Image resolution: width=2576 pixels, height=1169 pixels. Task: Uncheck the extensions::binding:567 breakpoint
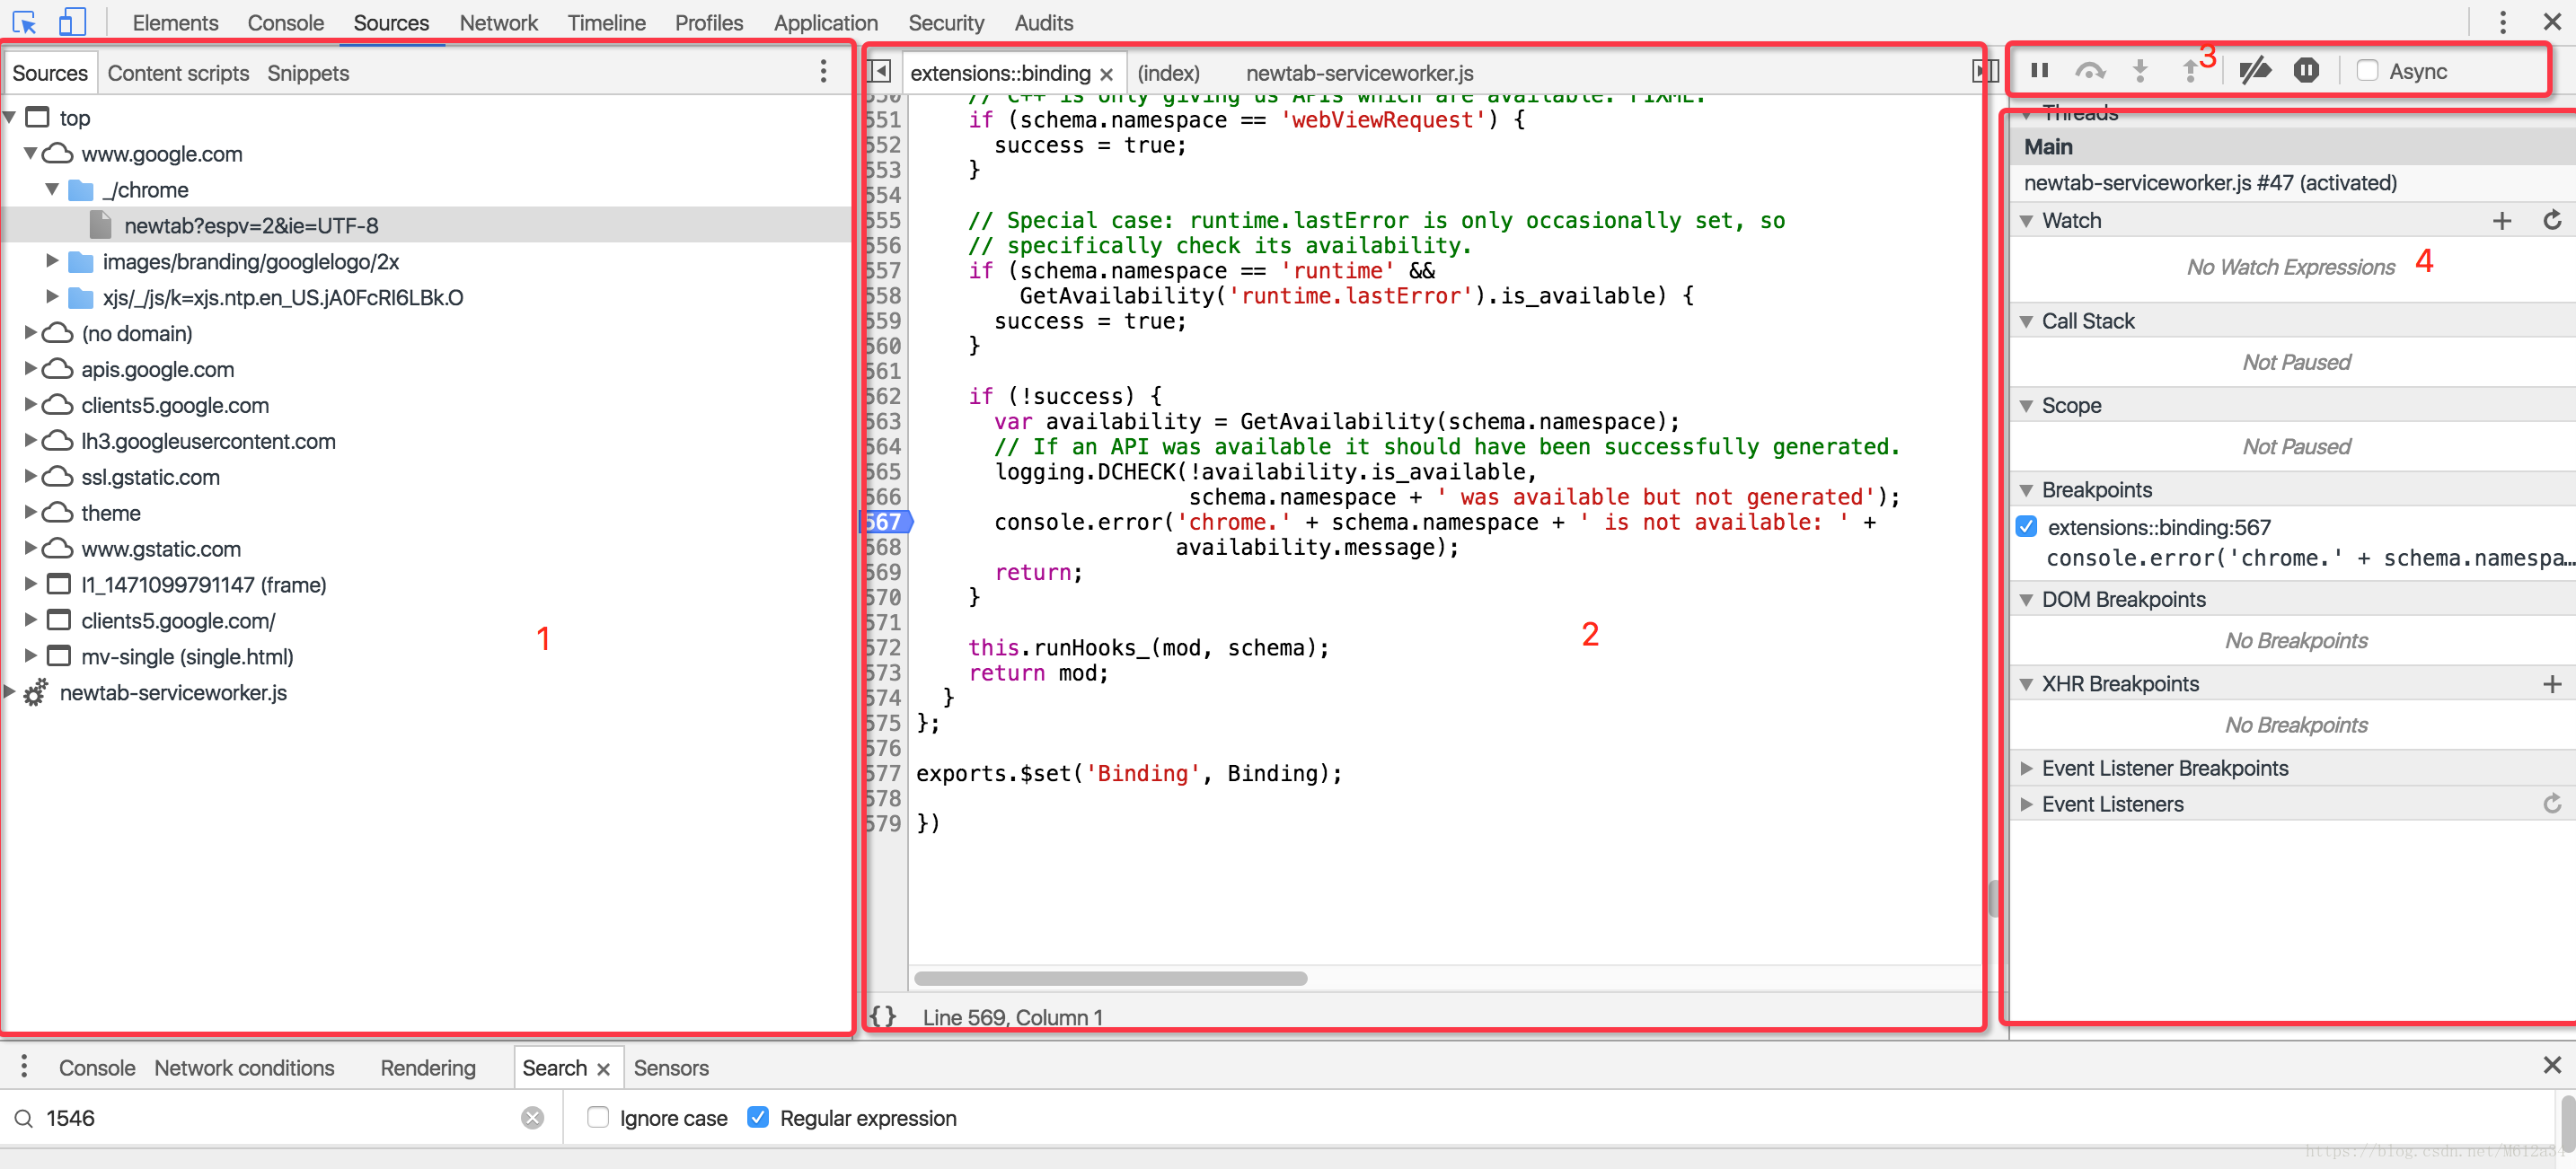click(2026, 527)
